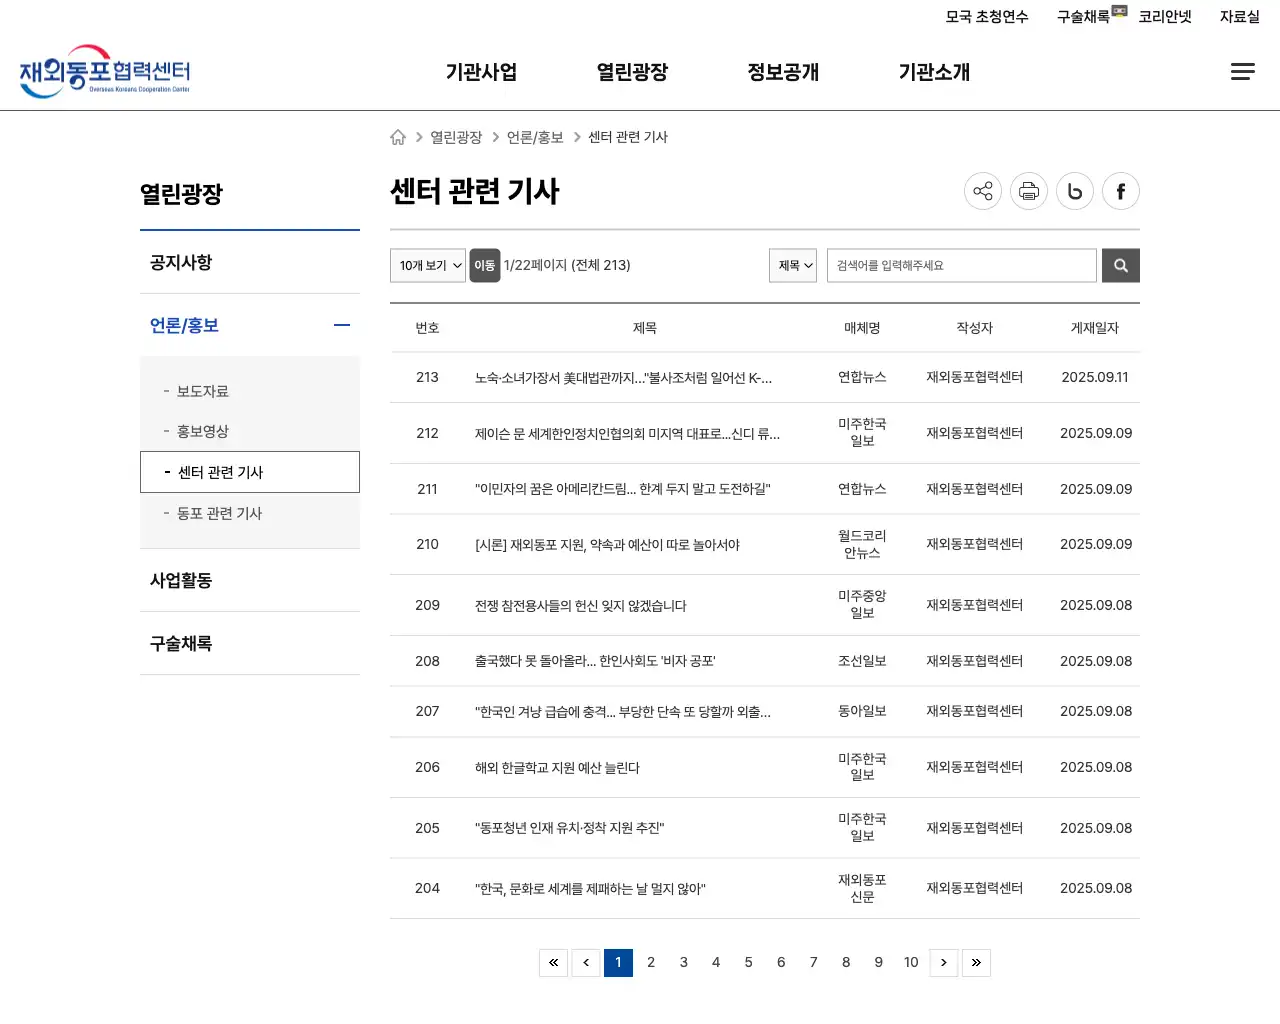Open the hamburger menu icon
Screen dimensions: 1280x1024
coord(1242,71)
